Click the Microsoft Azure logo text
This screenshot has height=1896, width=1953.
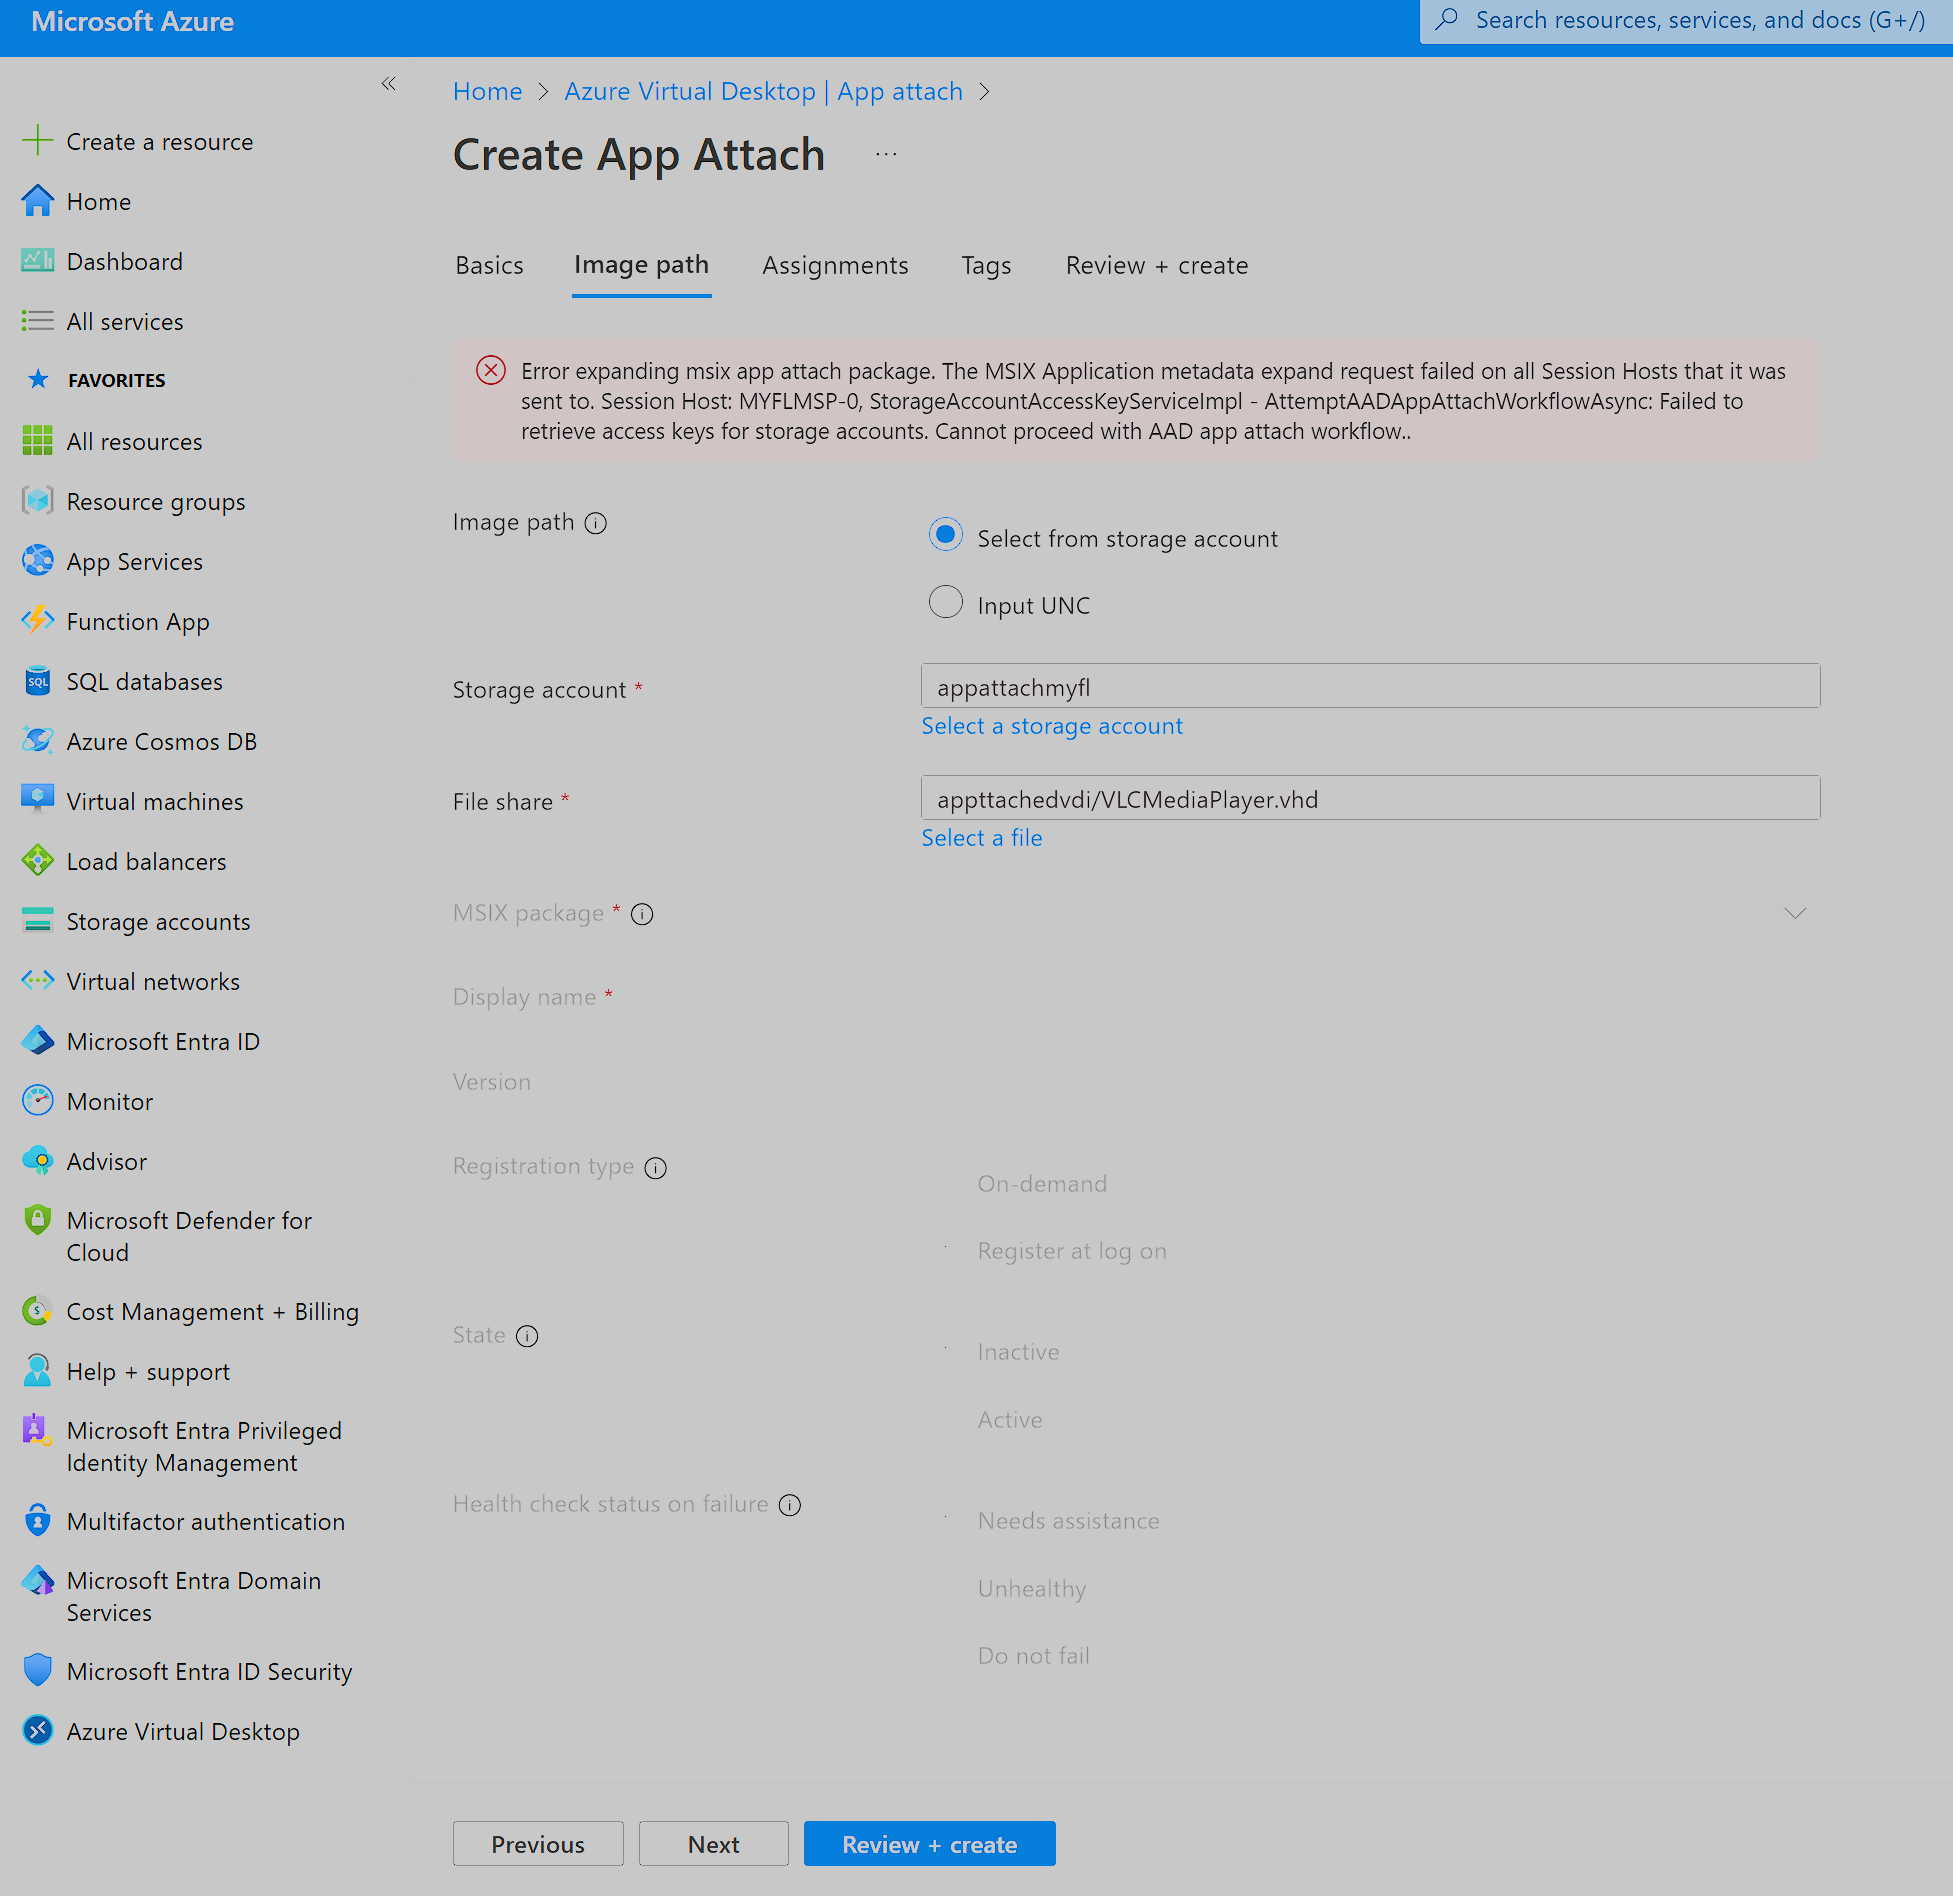132,22
